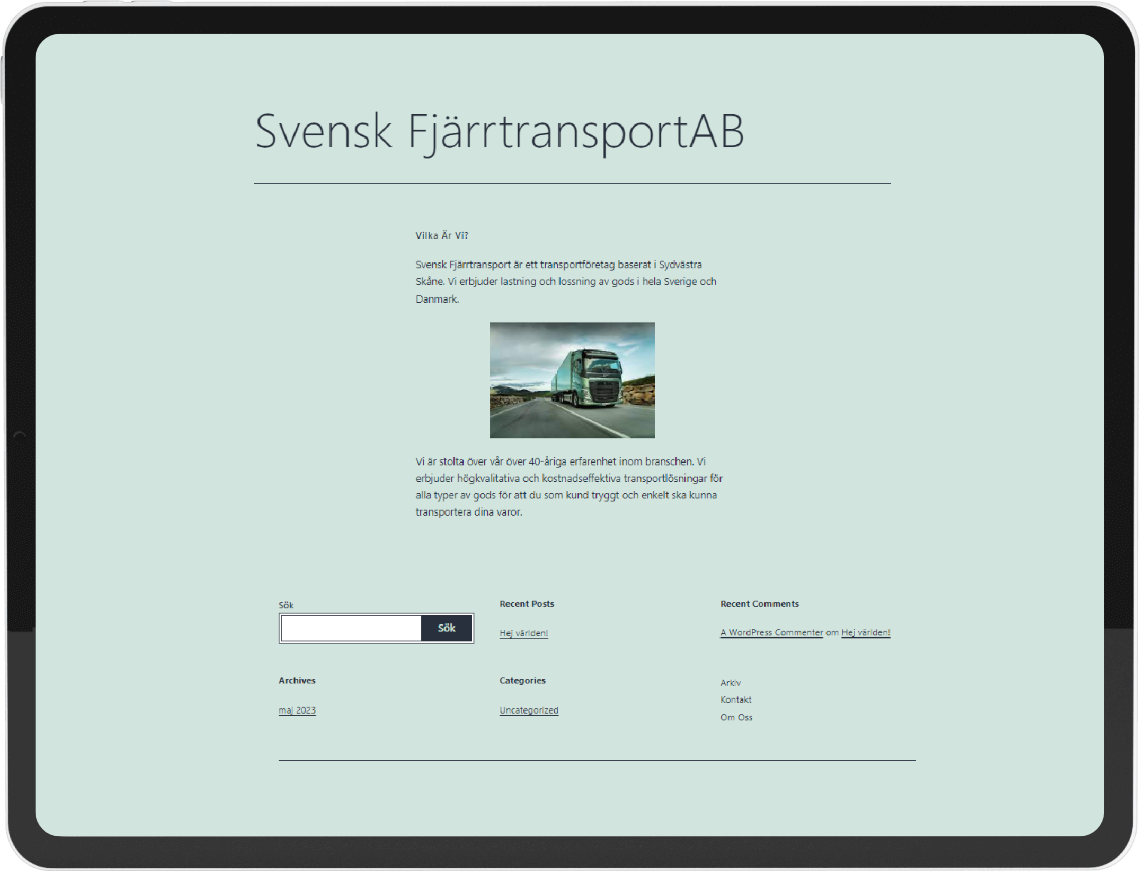Open the Uncategorized category link
Image resolution: width=1140 pixels, height=872 pixels.
coord(529,711)
